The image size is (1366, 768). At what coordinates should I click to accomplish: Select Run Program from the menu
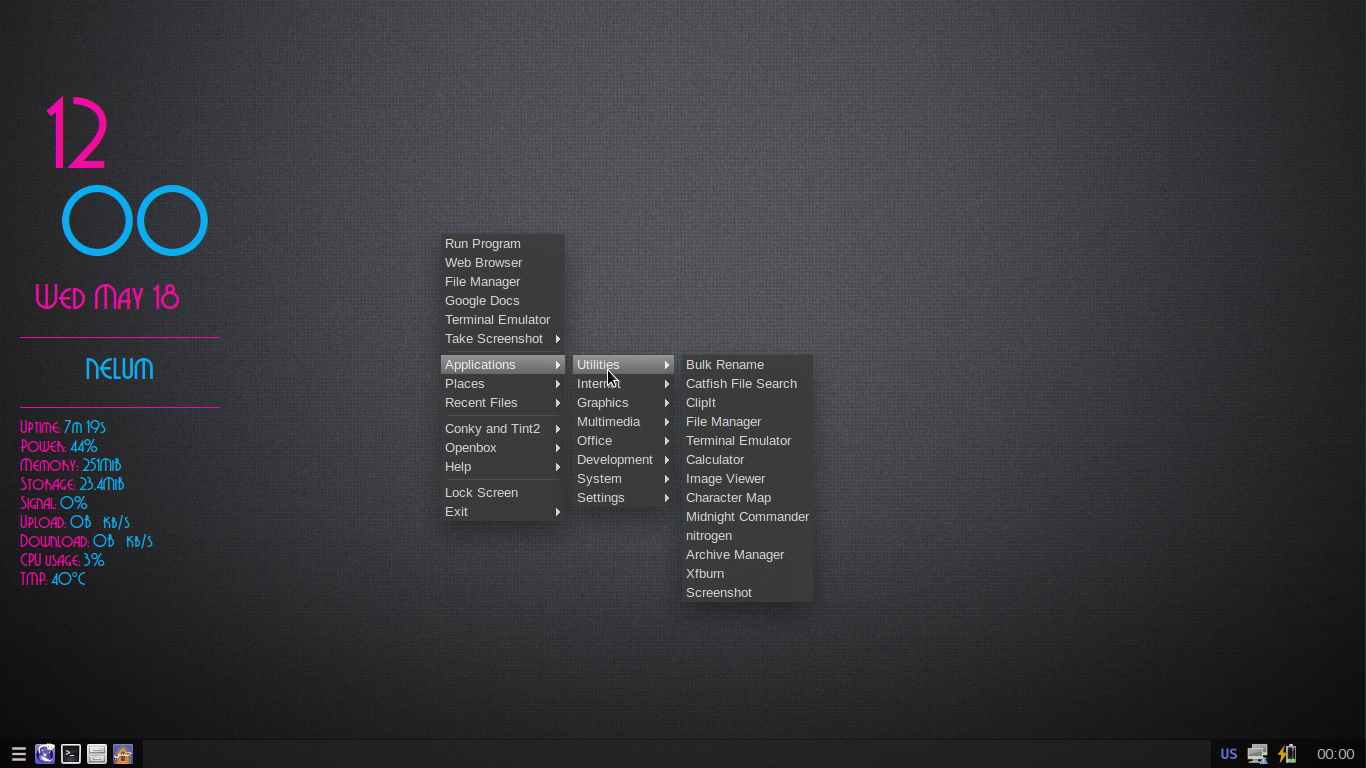tap(483, 244)
